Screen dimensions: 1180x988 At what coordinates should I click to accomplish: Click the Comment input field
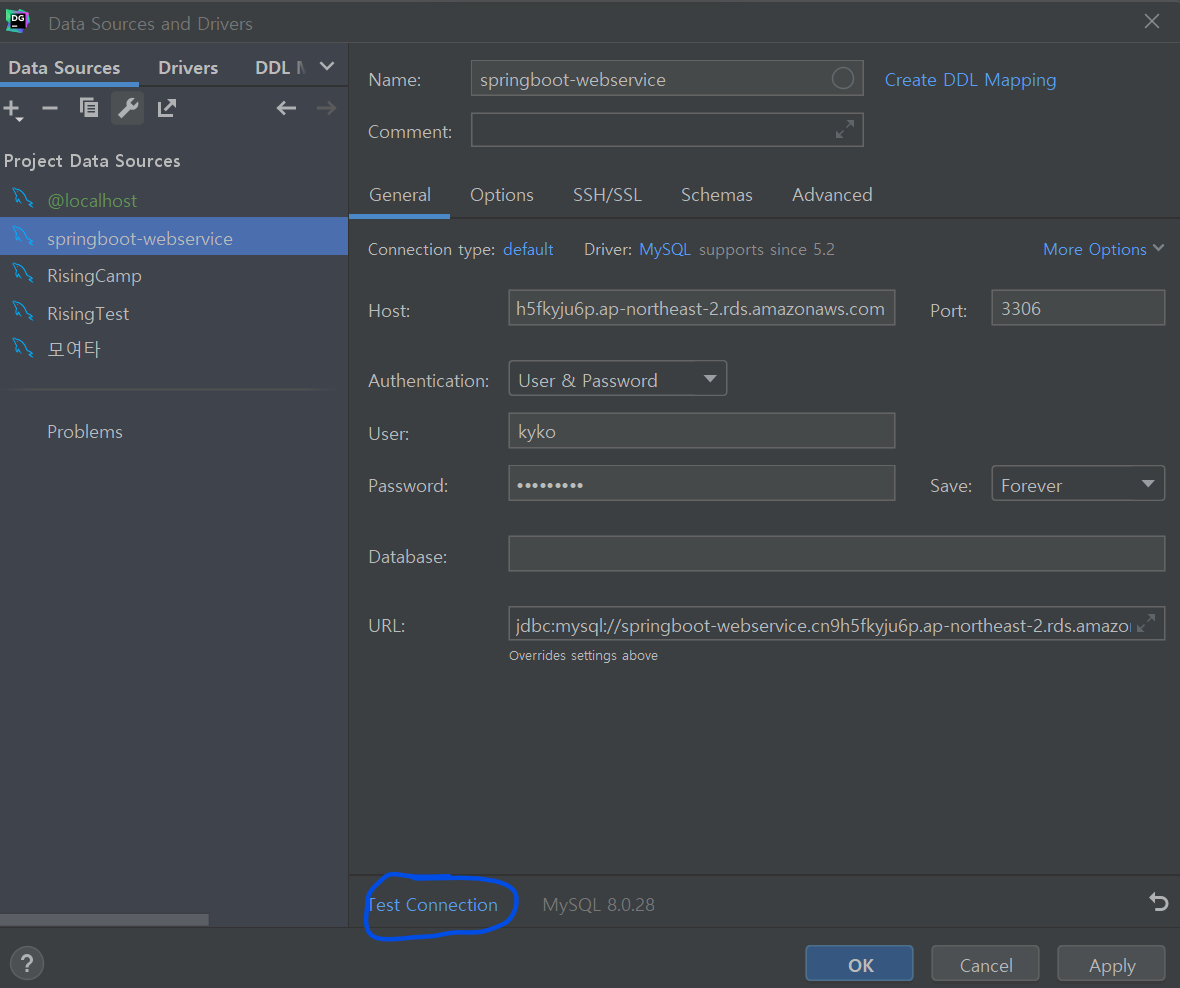point(667,129)
